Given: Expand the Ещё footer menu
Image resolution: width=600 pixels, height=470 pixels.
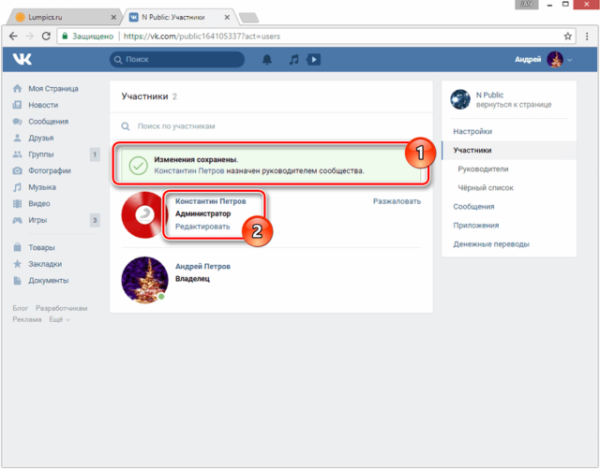Looking at the screenshot, I should (59, 319).
